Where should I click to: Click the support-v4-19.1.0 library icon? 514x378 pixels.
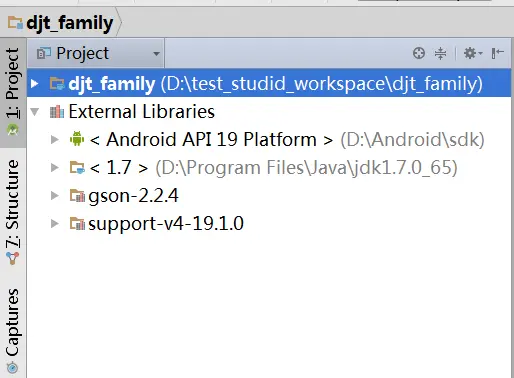[x=77, y=223]
